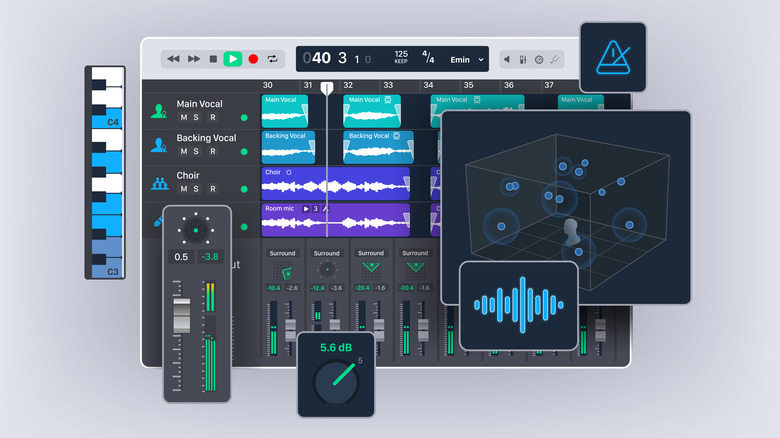
Task: Click the 125 tempo display
Action: pyautogui.click(x=401, y=58)
